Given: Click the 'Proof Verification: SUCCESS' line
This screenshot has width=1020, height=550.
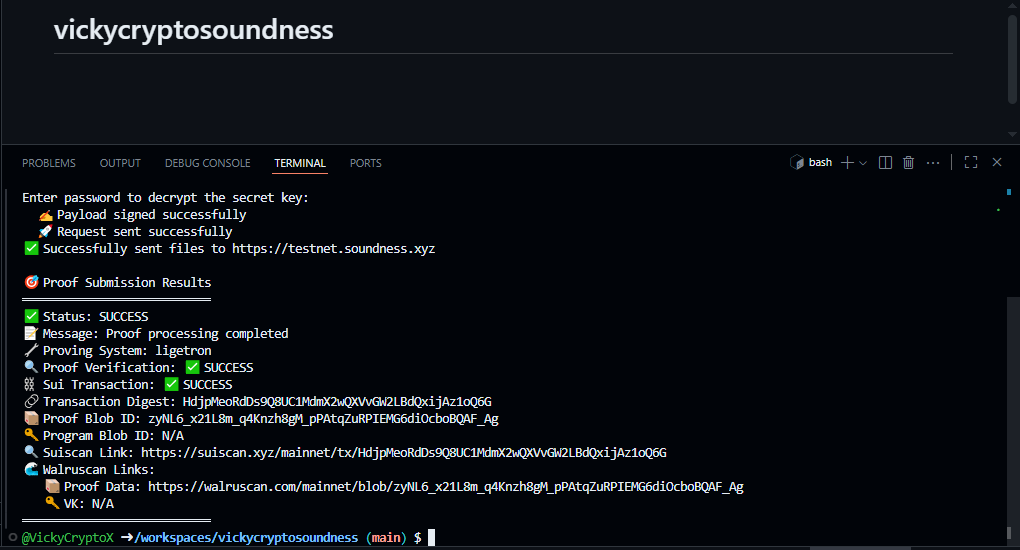Looking at the screenshot, I should coord(139,368).
